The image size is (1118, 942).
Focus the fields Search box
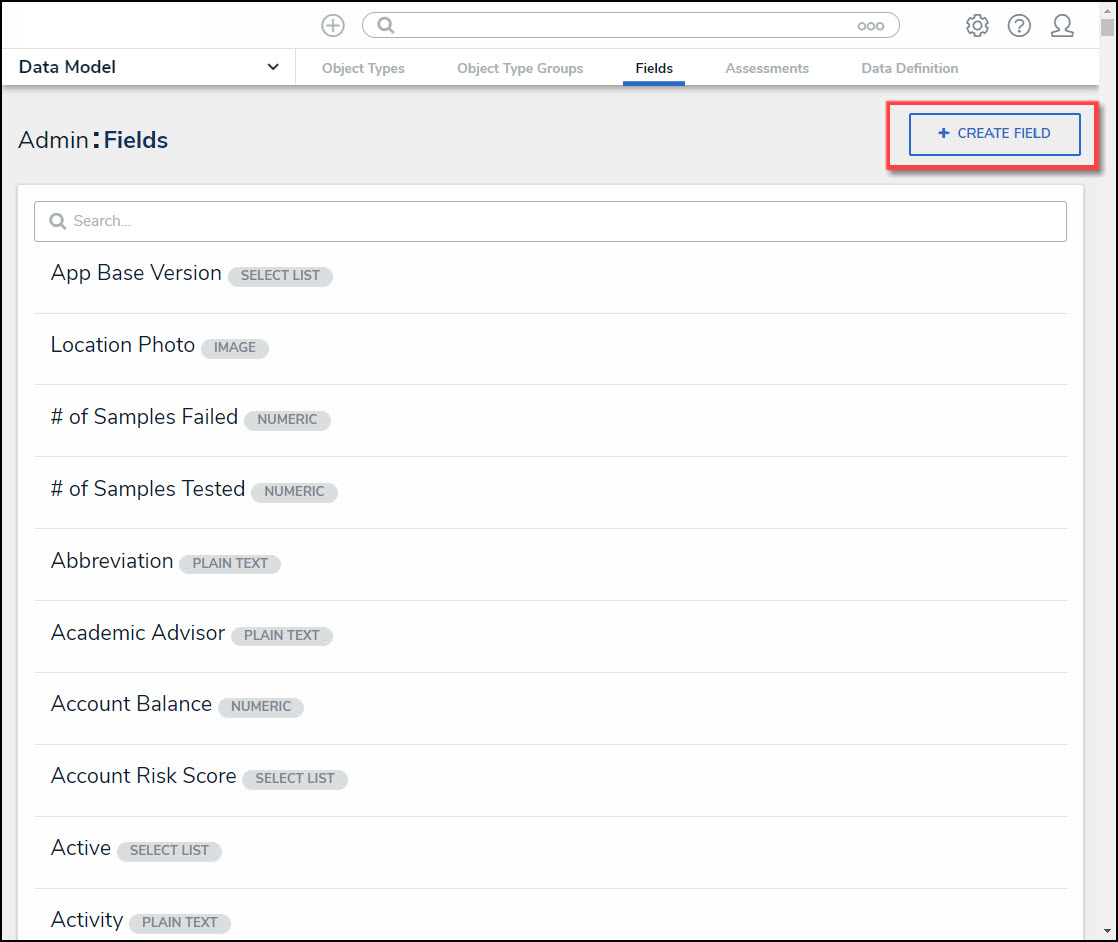550,221
